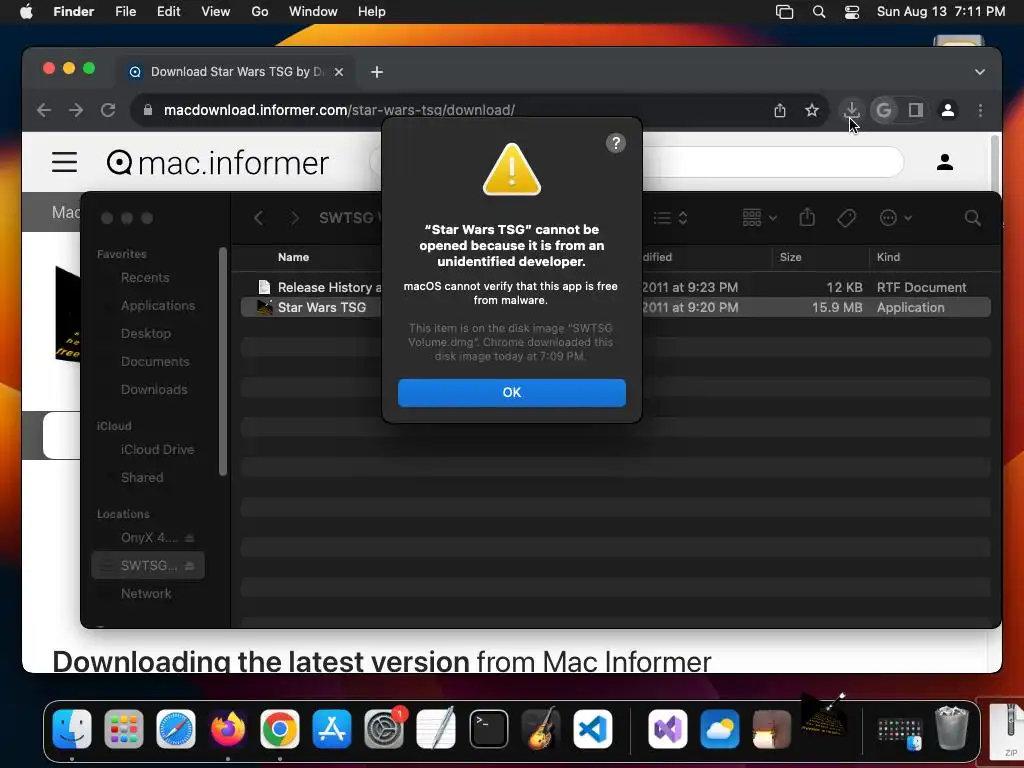Open Stage Manager icon in menu bar

pyautogui.click(x=784, y=12)
